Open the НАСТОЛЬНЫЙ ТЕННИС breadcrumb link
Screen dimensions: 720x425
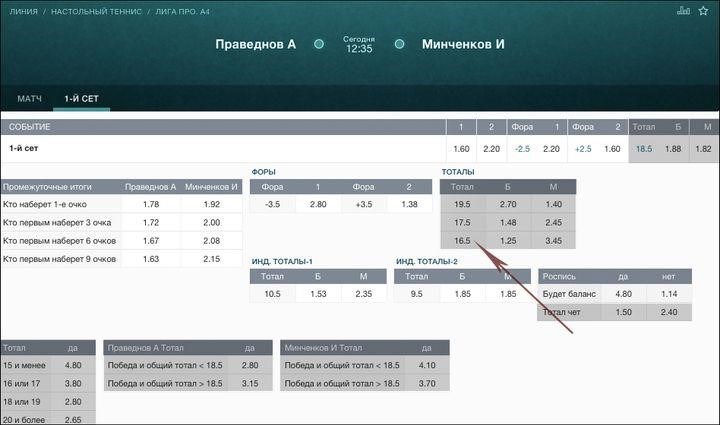[x=96, y=11]
